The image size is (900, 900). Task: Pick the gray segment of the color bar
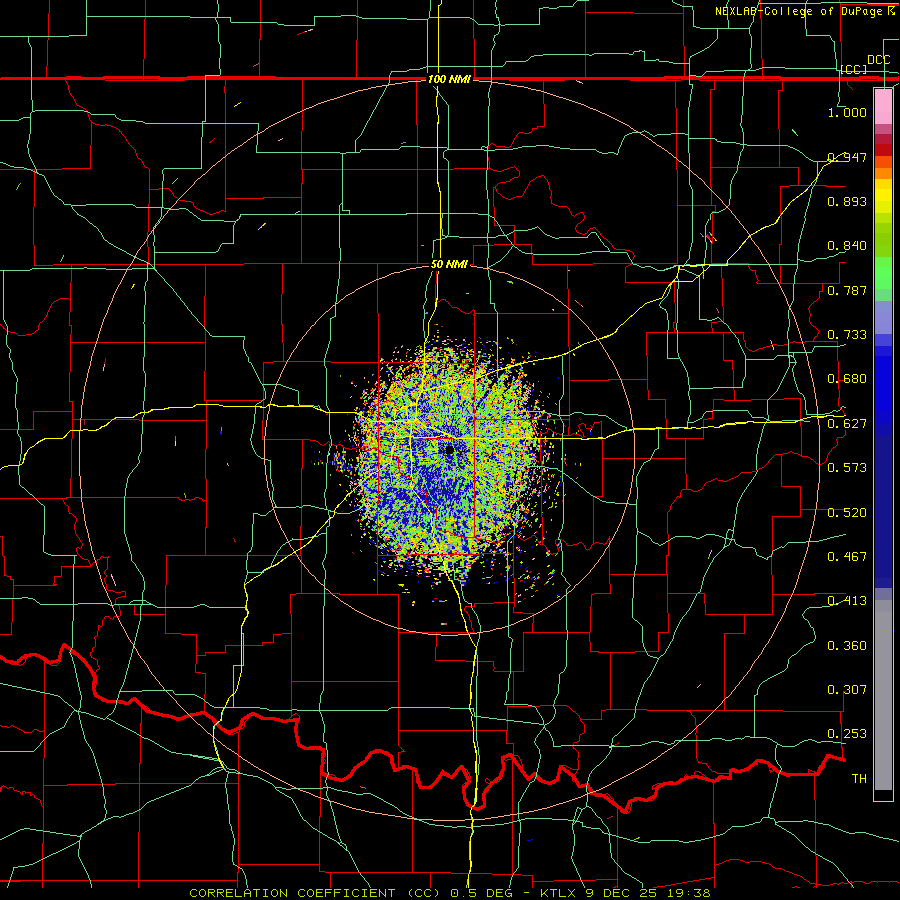point(883,695)
